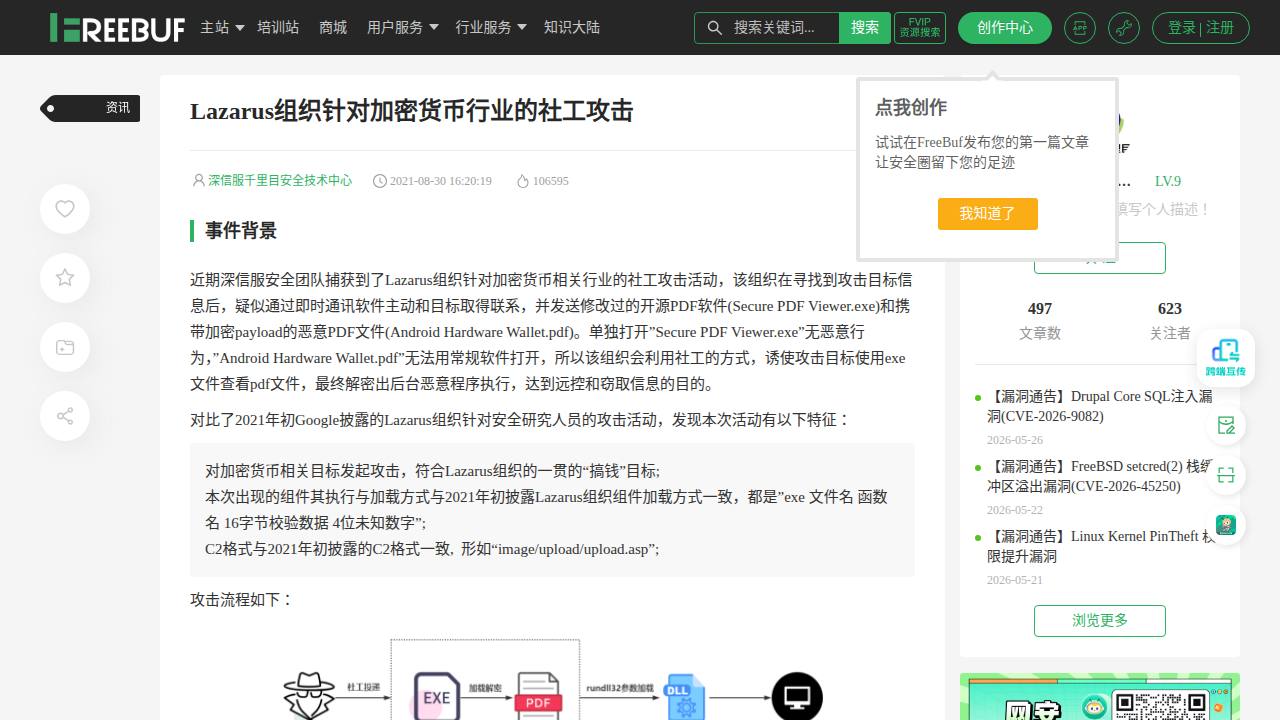The image size is (1280, 720).
Task: Click the 2026-05-26 date under Drupal notice
Action: tap(1015, 440)
